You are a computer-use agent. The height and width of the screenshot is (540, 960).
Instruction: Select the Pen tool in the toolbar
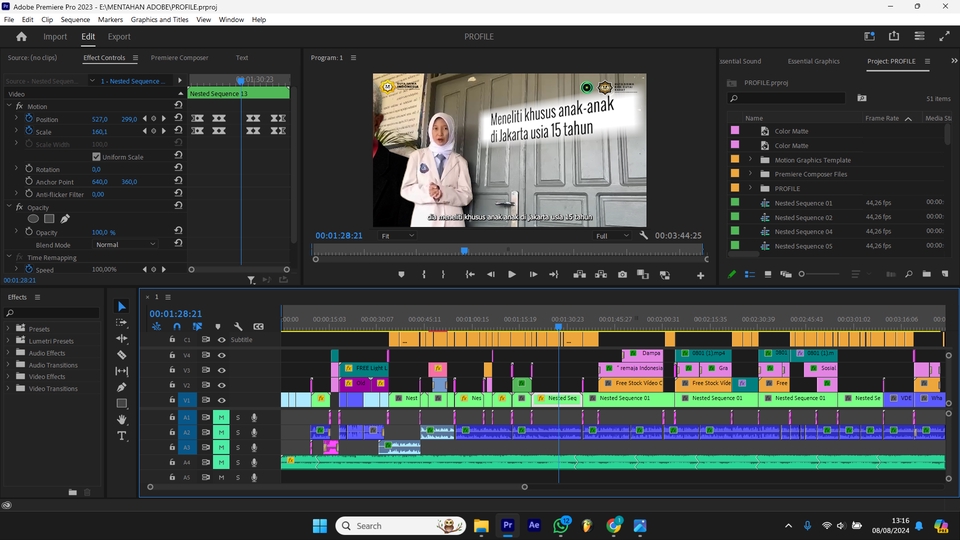122,387
